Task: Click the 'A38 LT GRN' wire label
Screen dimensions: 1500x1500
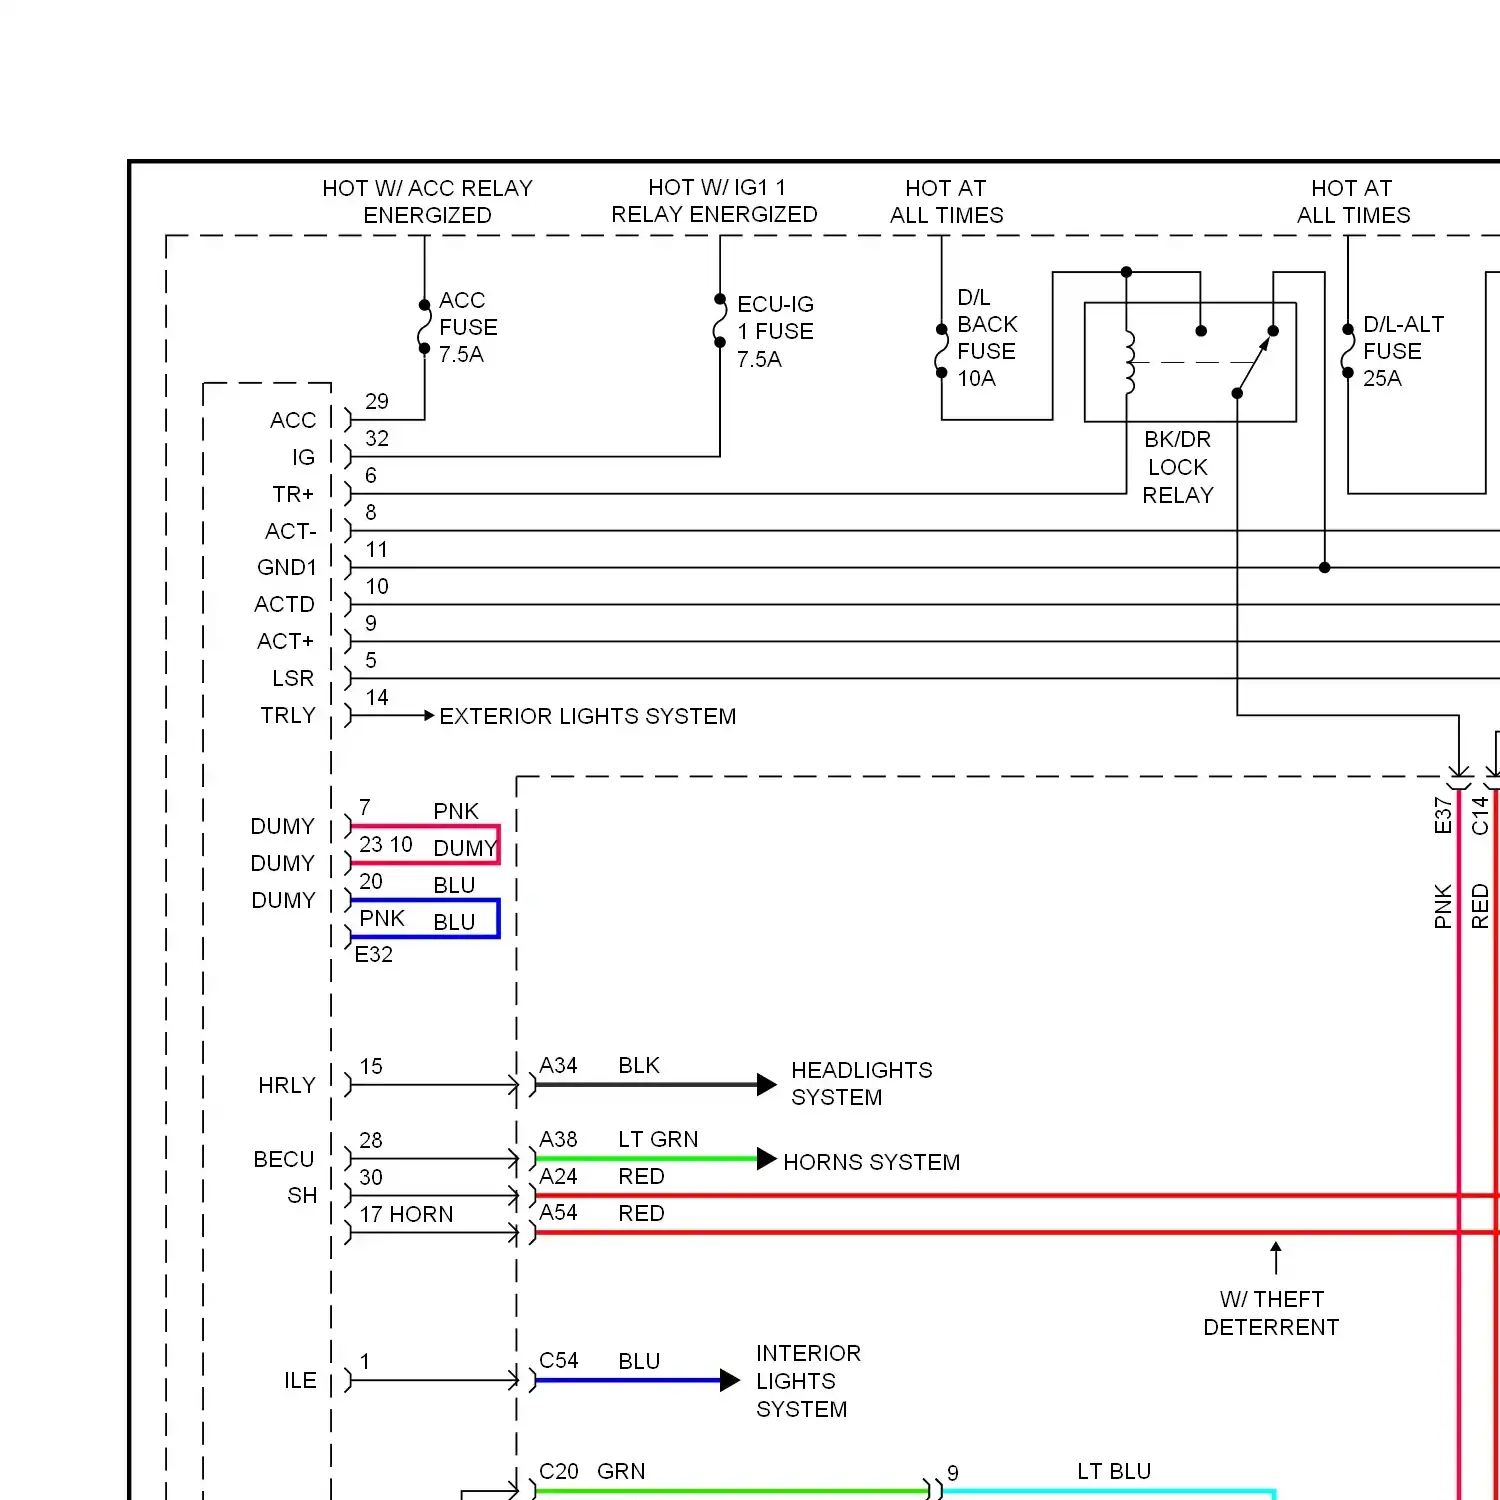Action: [618, 1140]
